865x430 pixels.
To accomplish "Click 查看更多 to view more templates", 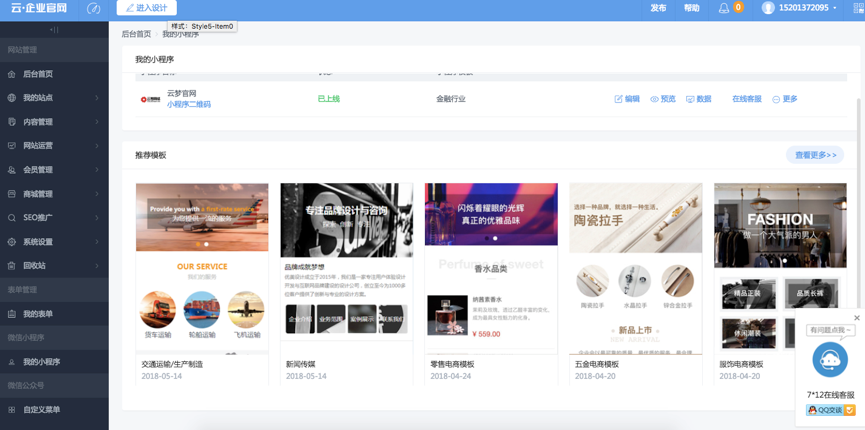I will click(814, 155).
